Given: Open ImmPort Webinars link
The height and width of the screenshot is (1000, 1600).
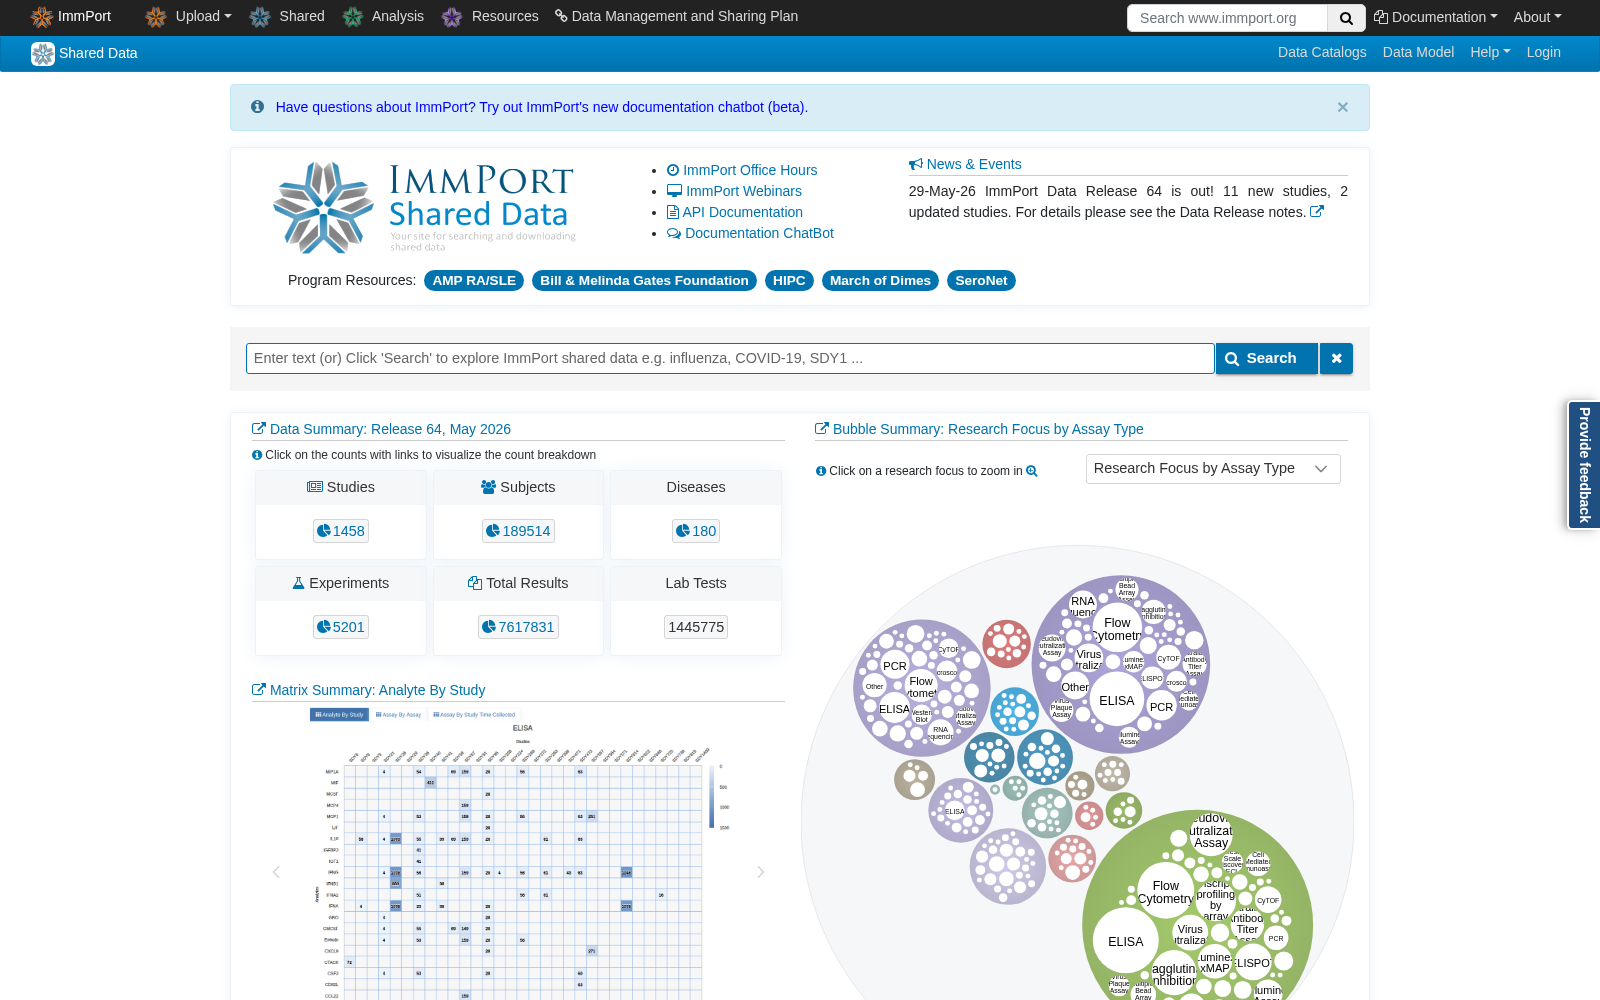Looking at the screenshot, I should point(734,191).
